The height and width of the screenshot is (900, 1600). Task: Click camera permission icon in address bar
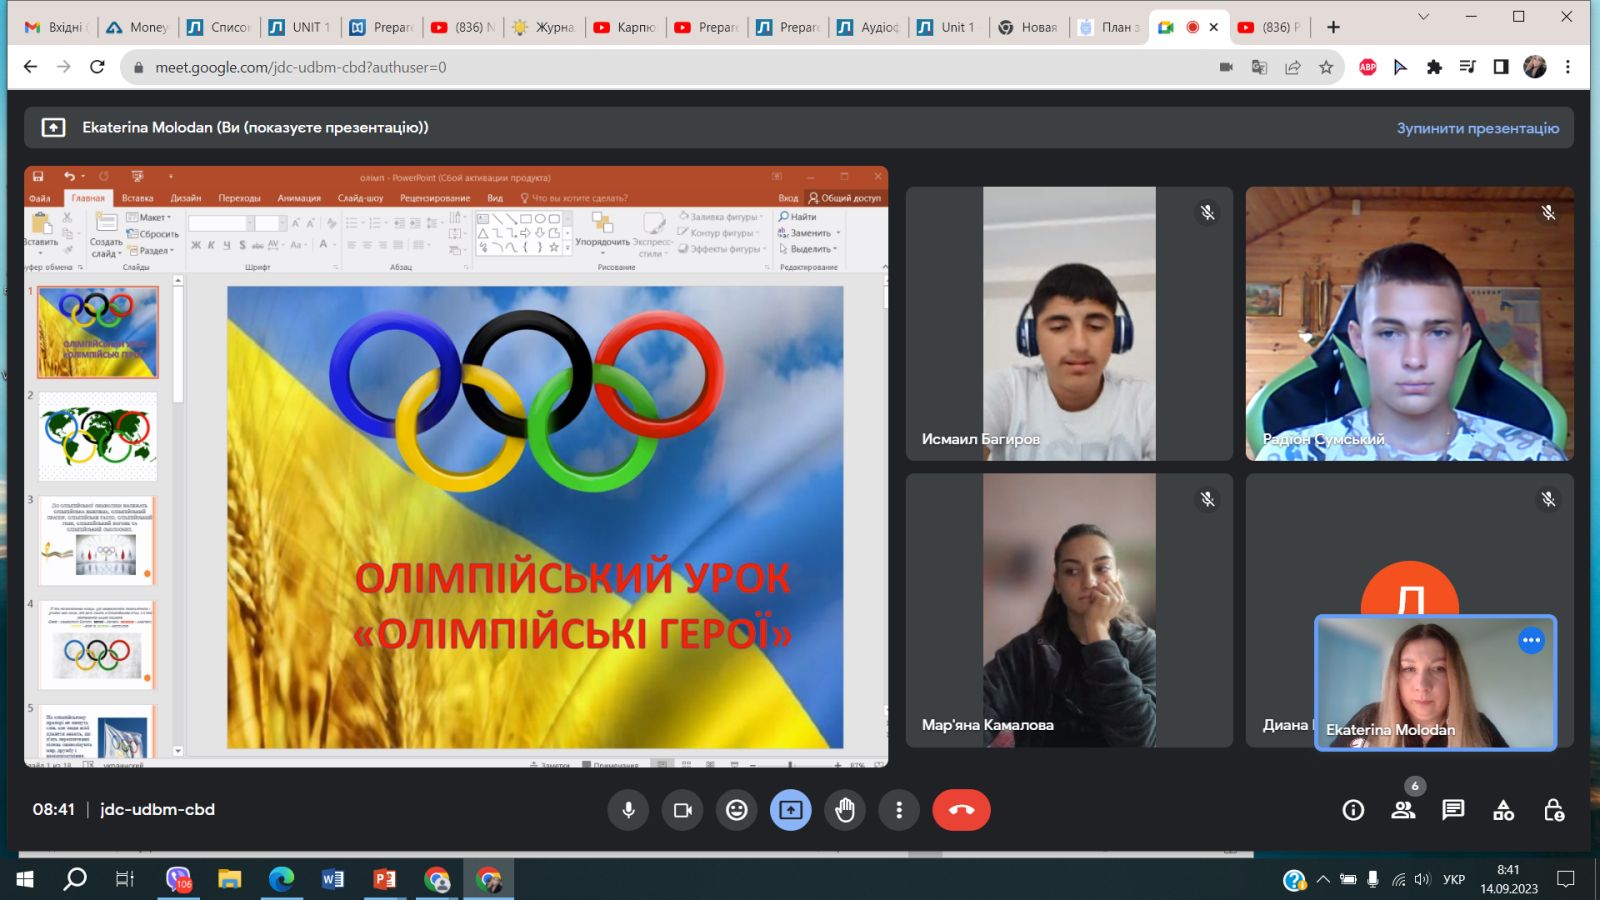pyautogui.click(x=1226, y=67)
